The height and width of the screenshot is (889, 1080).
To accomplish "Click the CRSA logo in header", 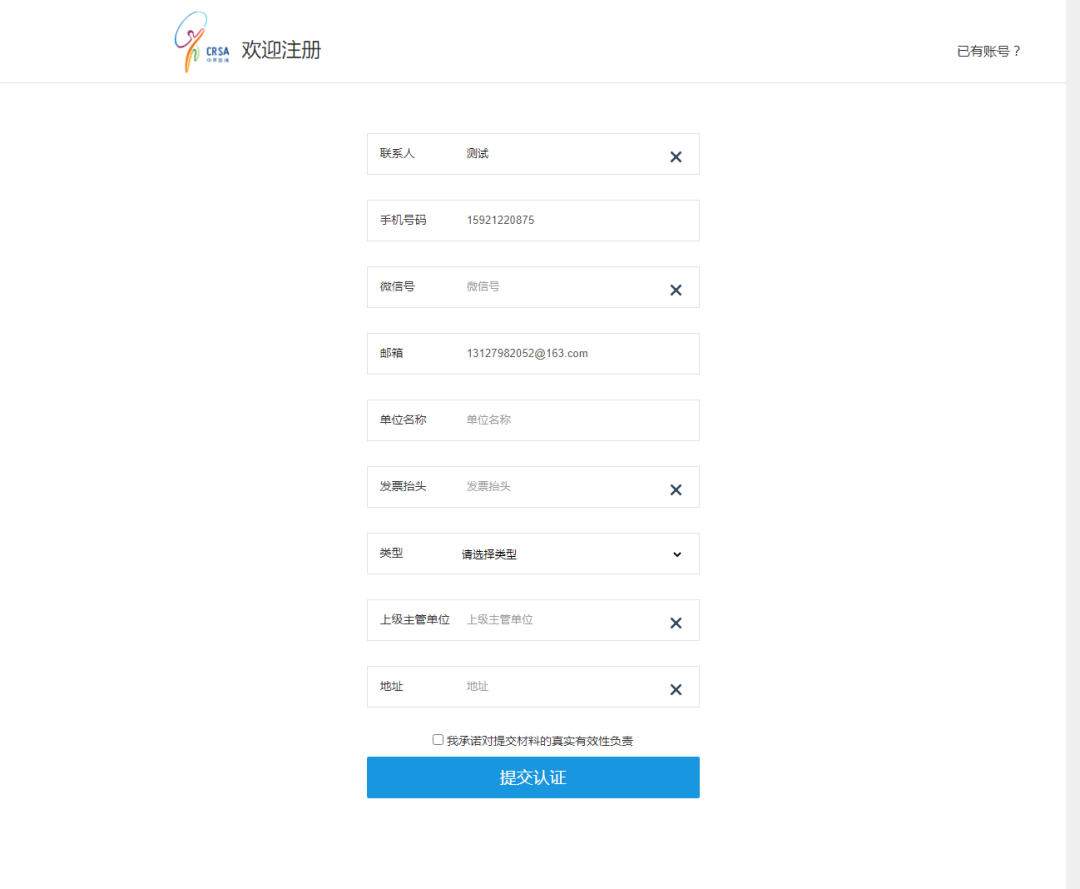I will 201,43.
